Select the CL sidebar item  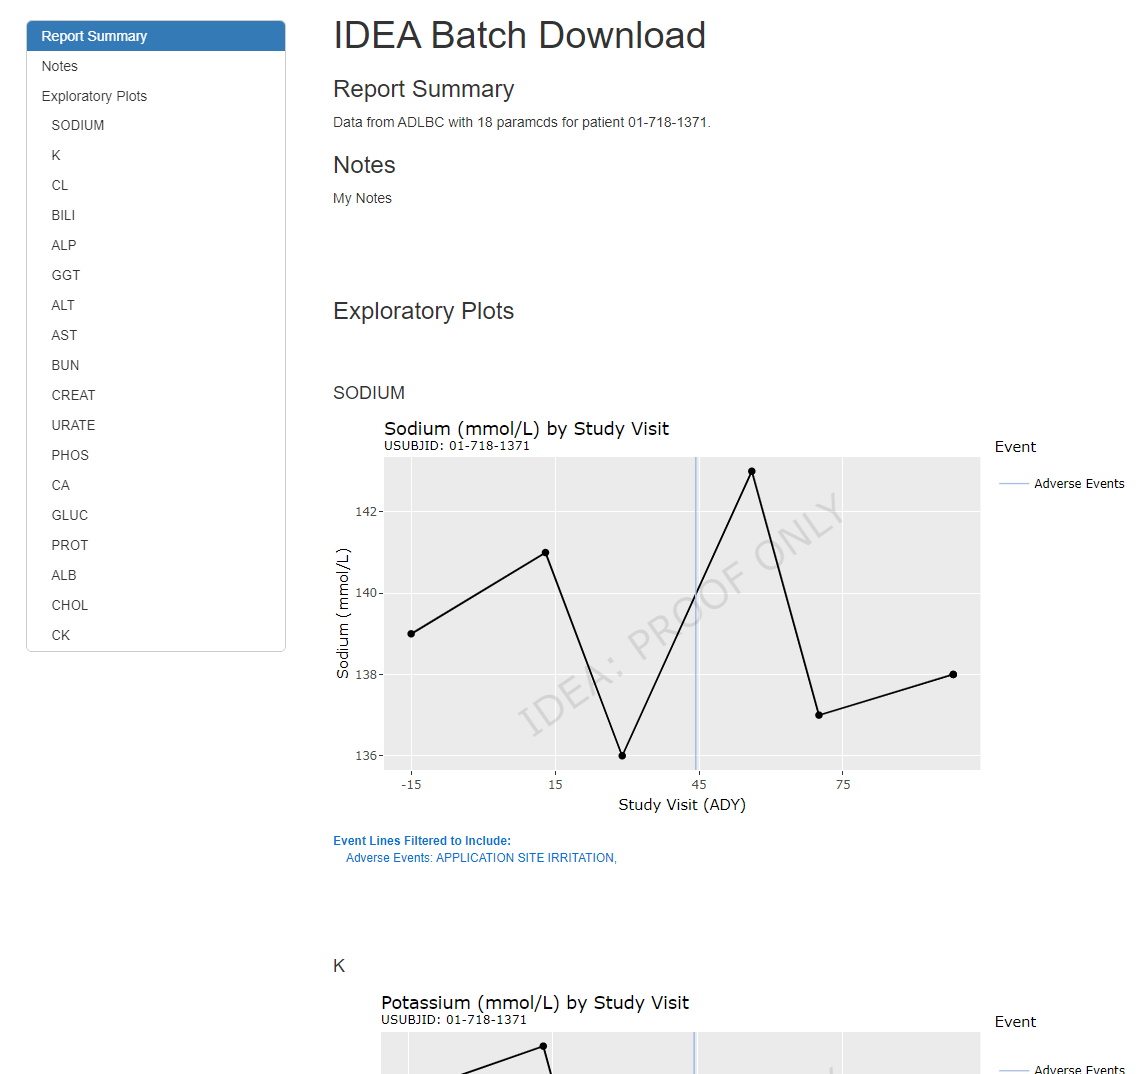click(x=155, y=185)
